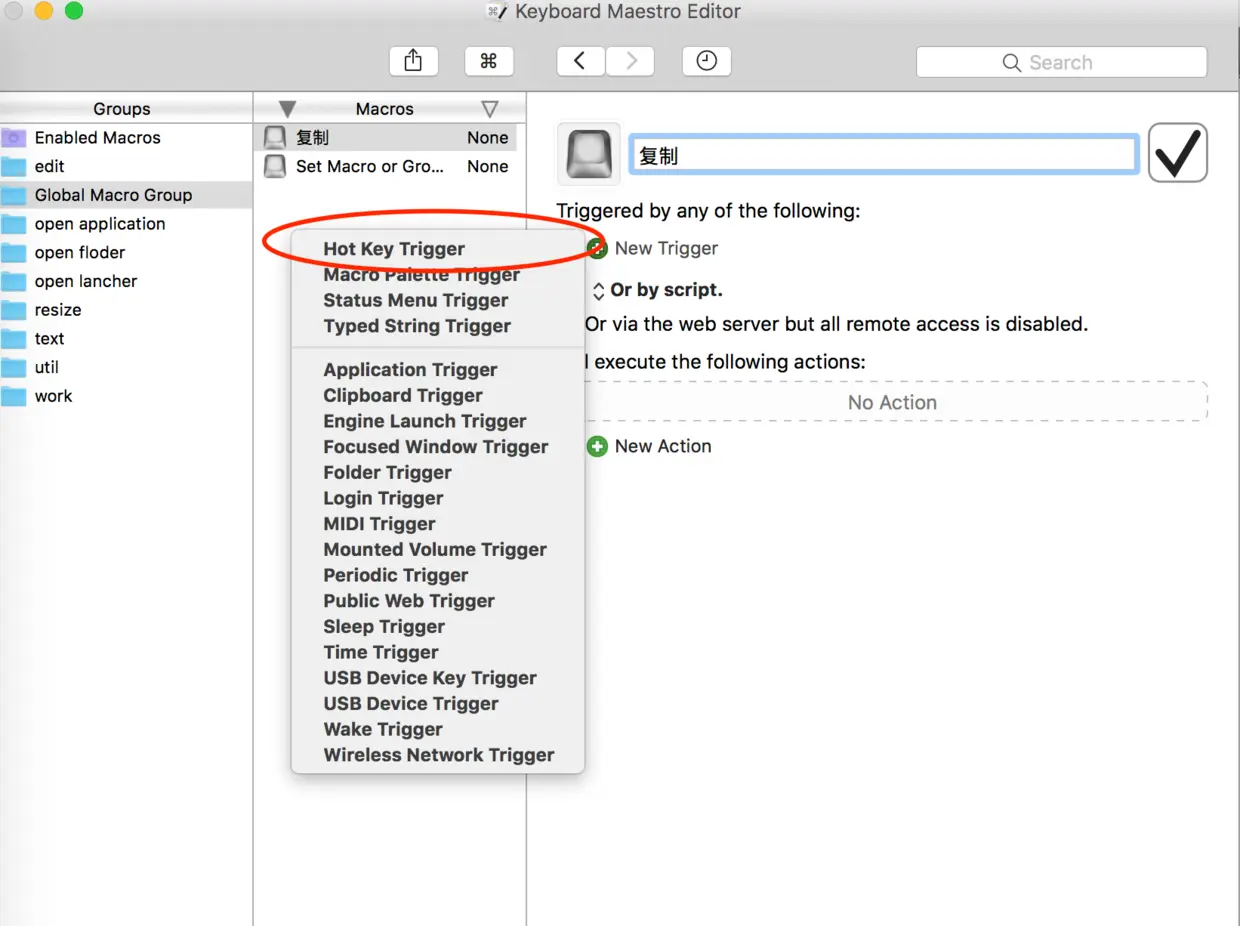Click the key icon next to 复制 in list

275,138
